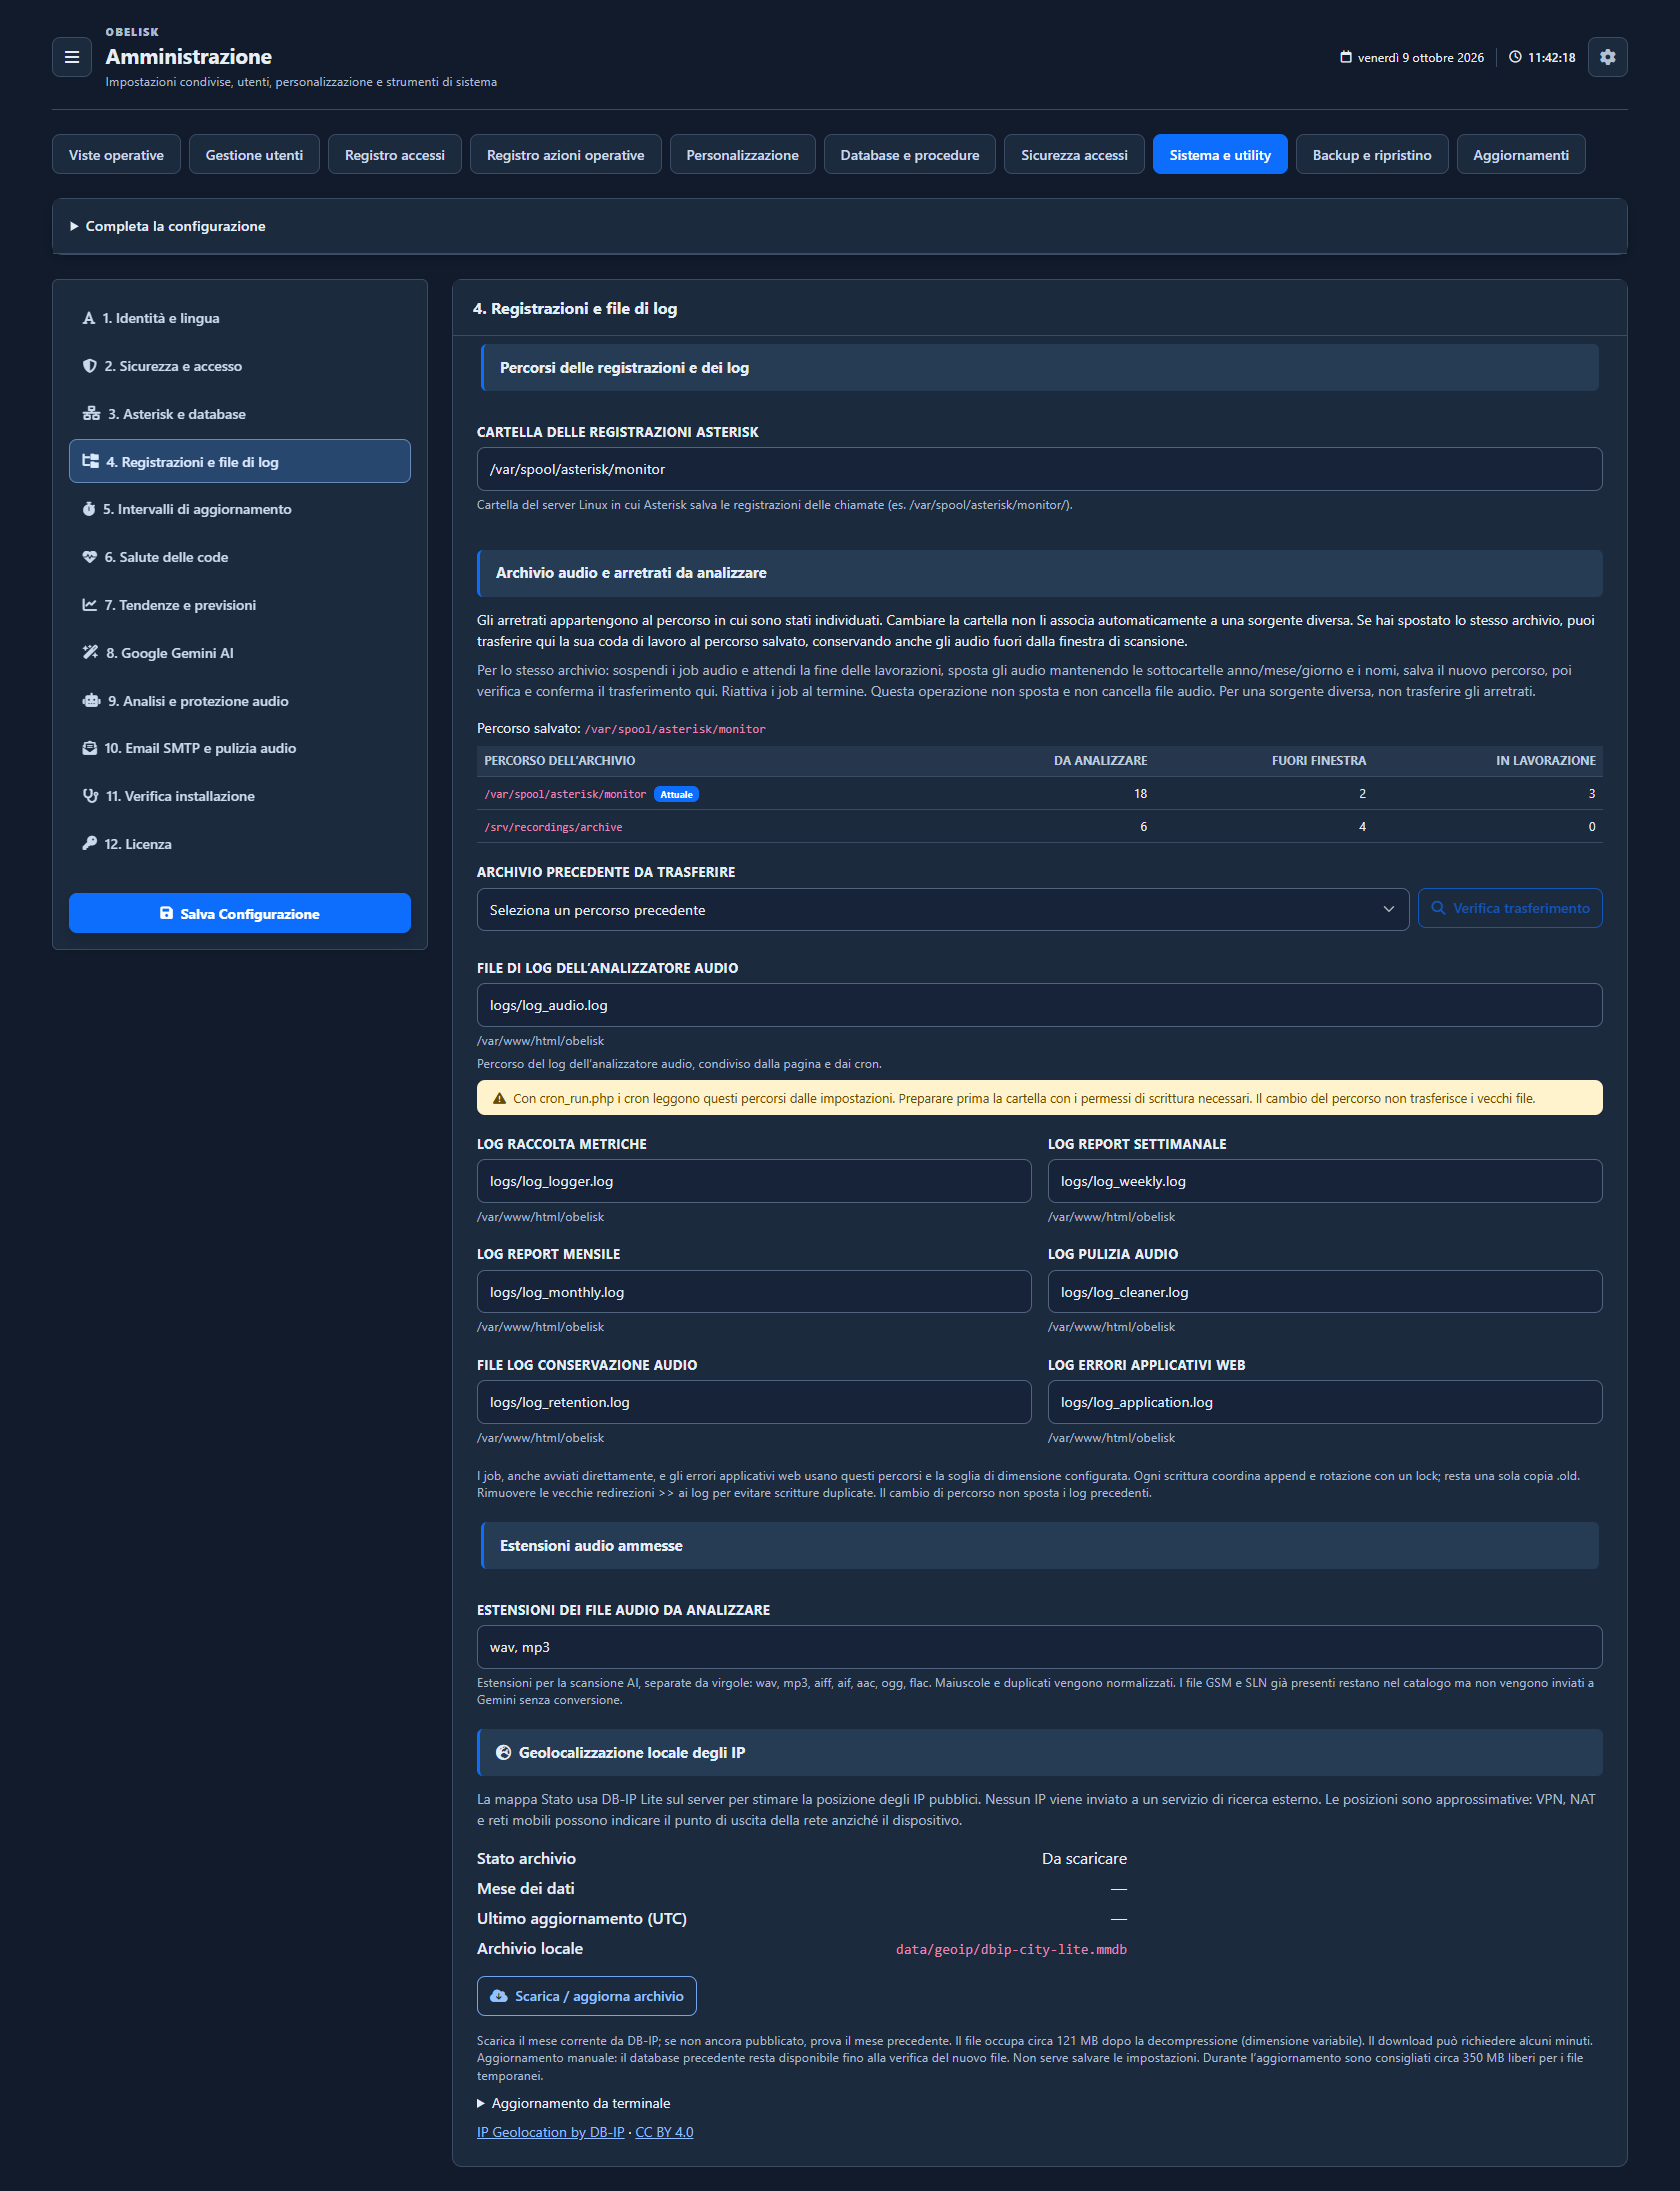Click the log_audio.log input field
Viewport: 1680px width, 2191px height.
pyautogui.click(x=1039, y=1005)
